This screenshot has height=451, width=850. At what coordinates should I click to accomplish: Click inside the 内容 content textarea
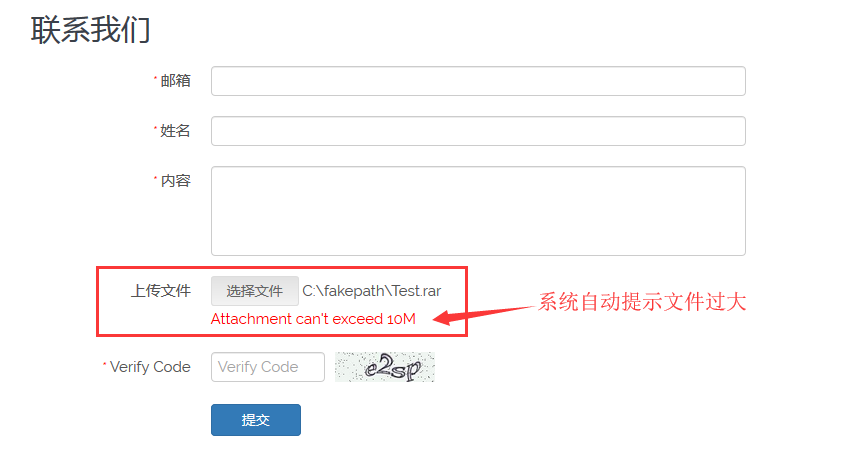click(x=478, y=211)
